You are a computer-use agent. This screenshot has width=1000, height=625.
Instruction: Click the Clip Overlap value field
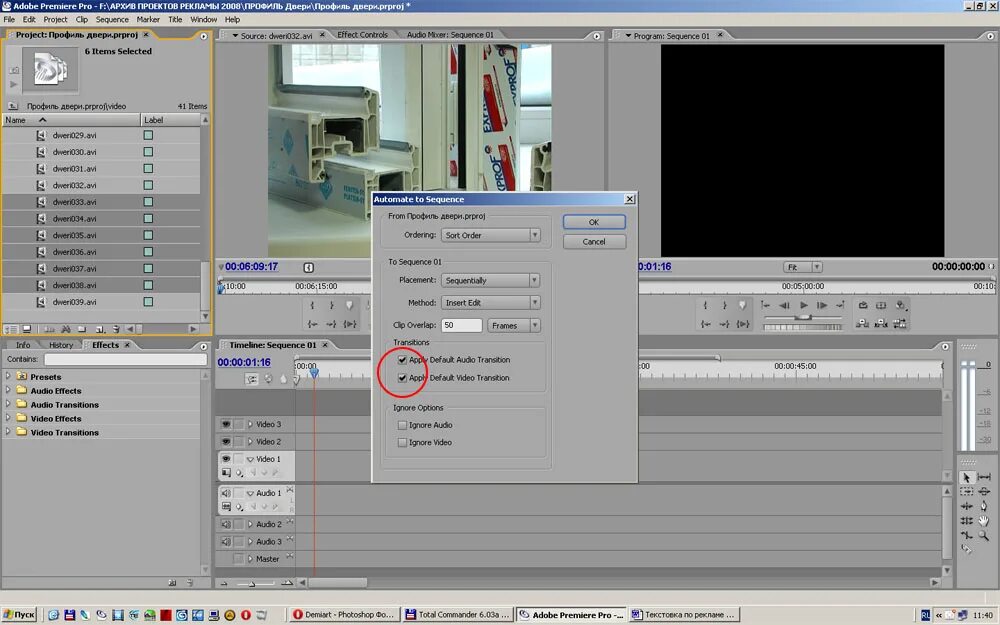tap(462, 325)
